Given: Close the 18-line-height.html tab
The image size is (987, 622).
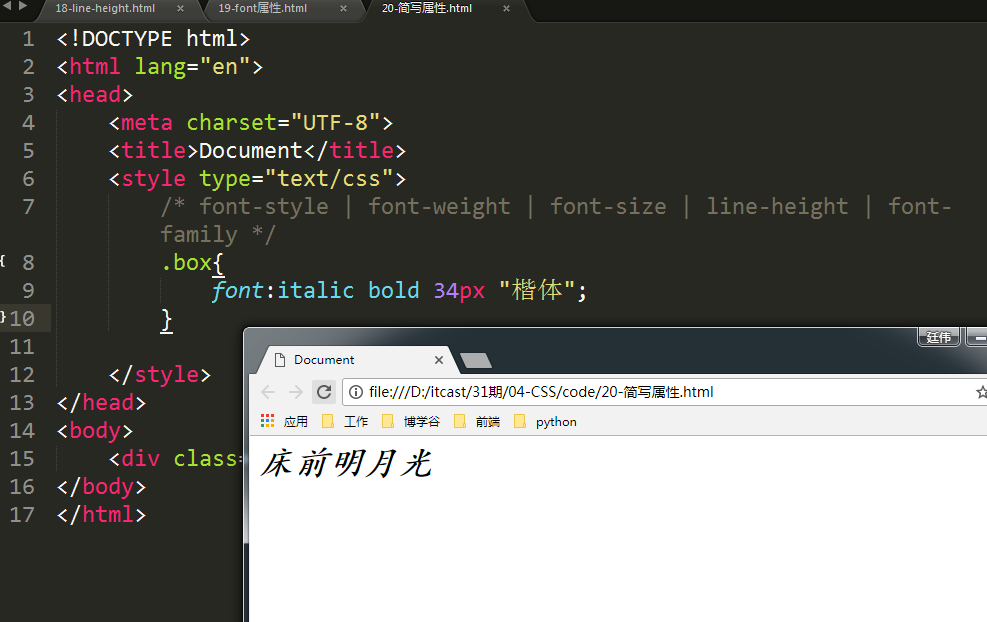Looking at the screenshot, I should (x=181, y=9).
